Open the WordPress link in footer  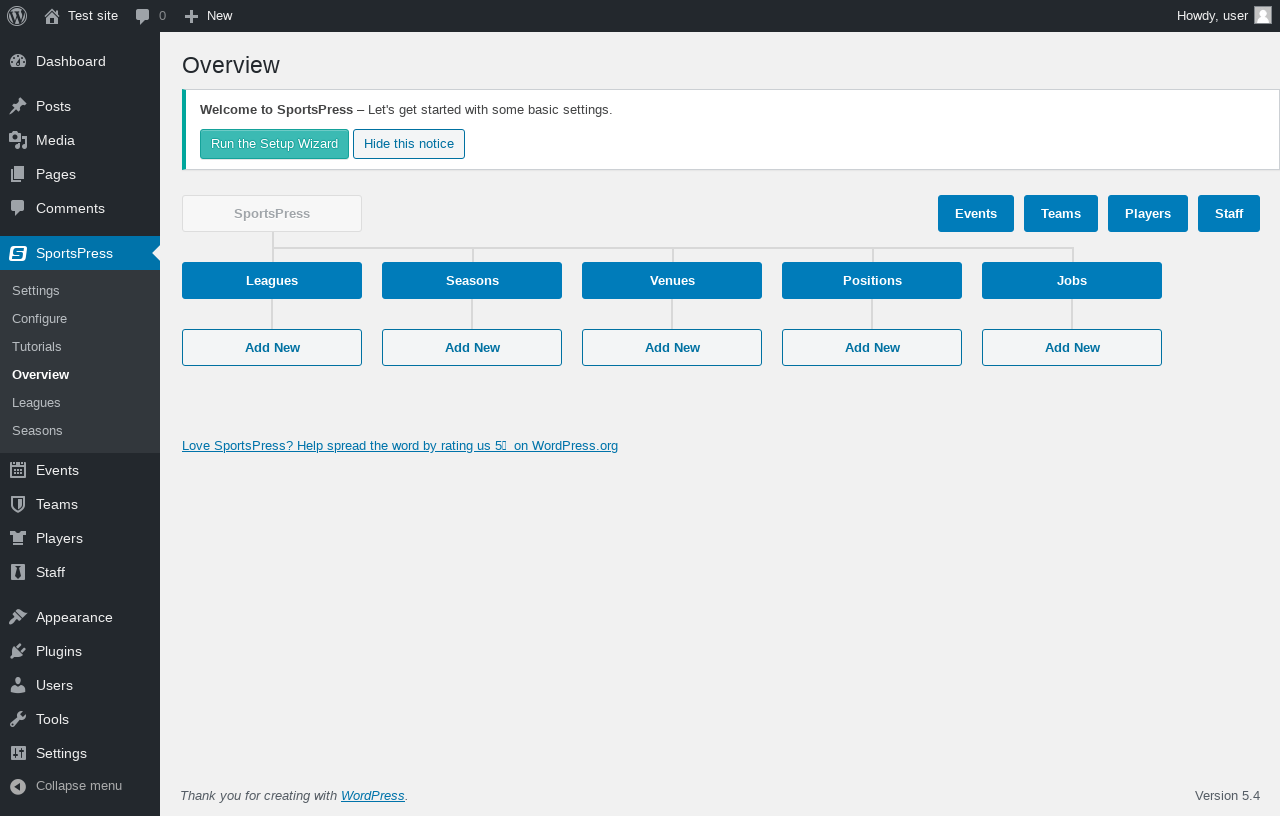tap(373, 796)
